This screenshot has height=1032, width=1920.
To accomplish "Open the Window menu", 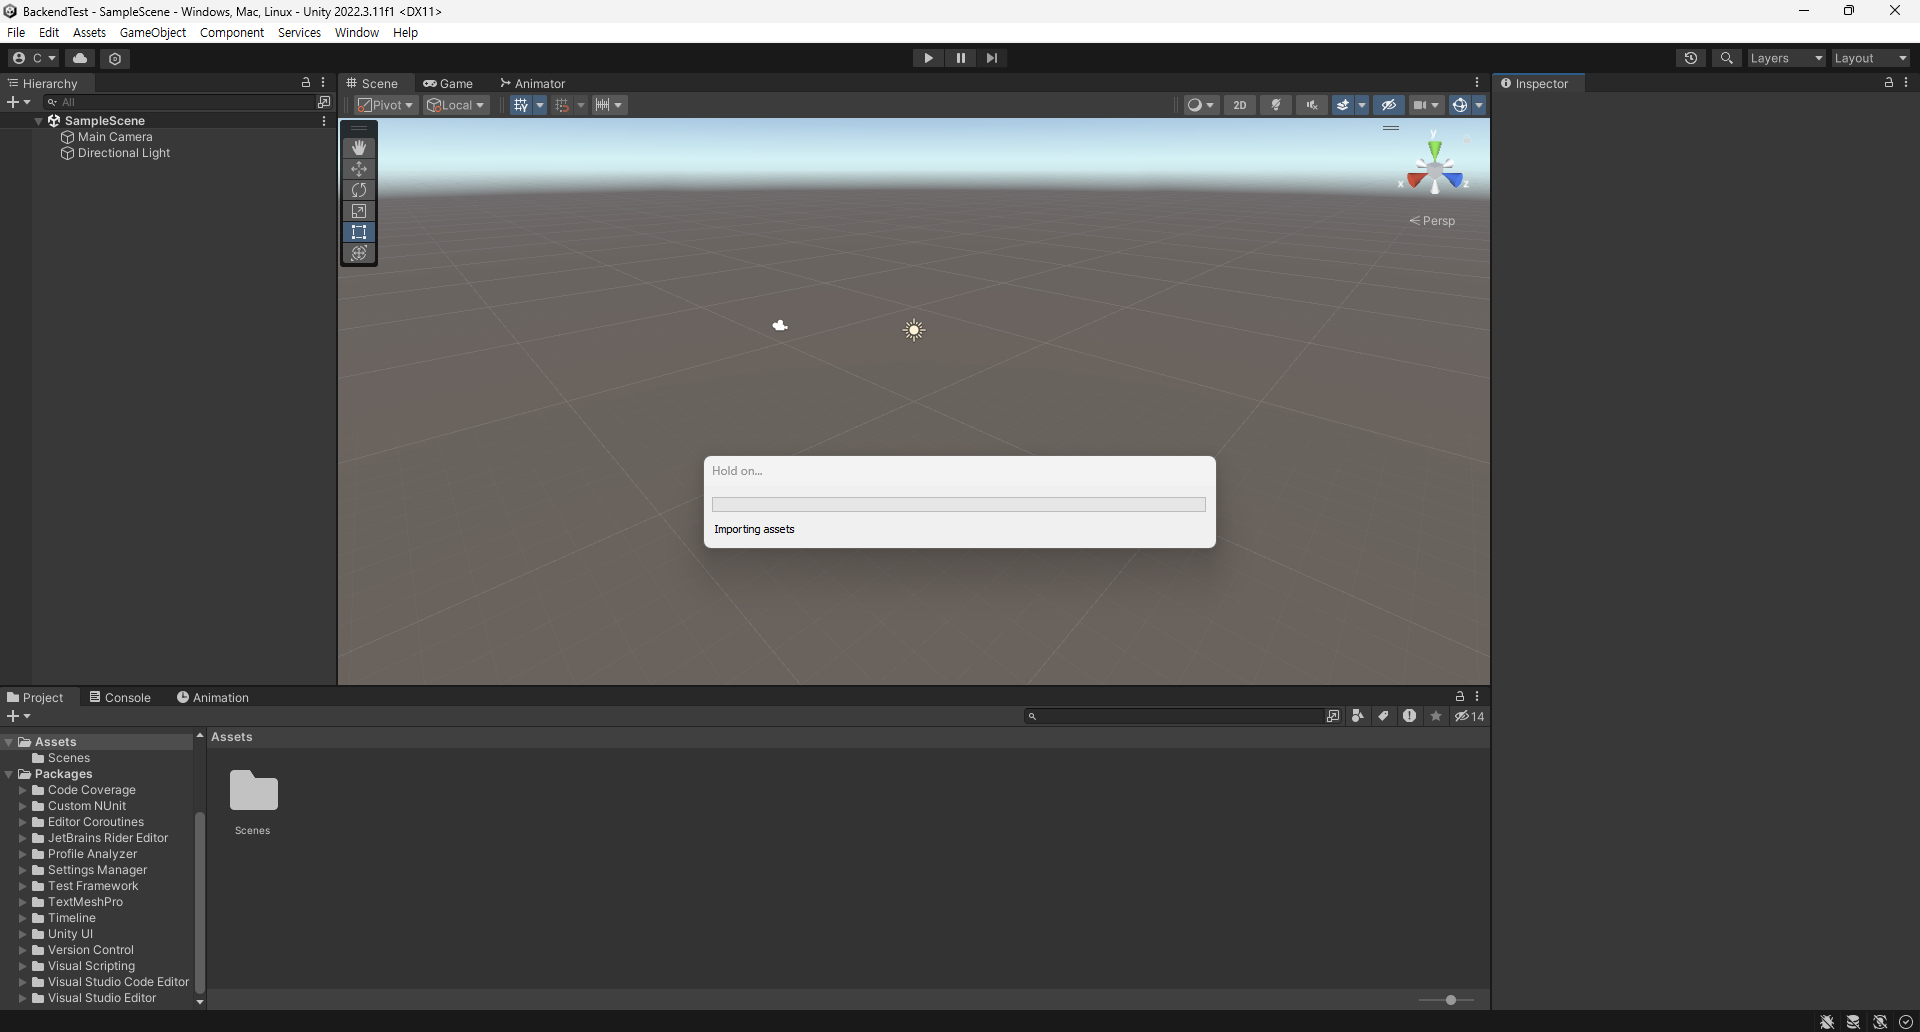I will [356, 32].
